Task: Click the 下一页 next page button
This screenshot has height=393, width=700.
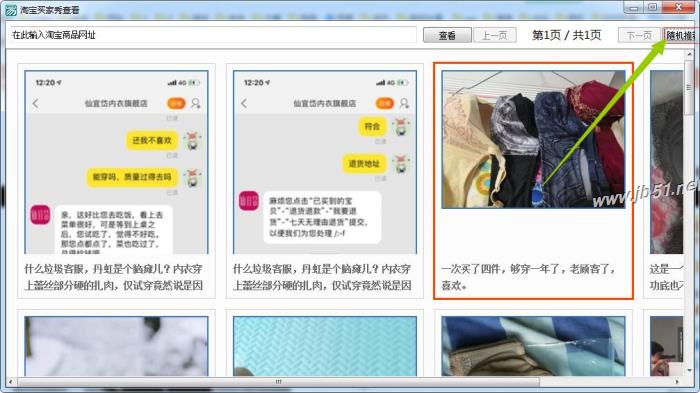Action: 639,35
